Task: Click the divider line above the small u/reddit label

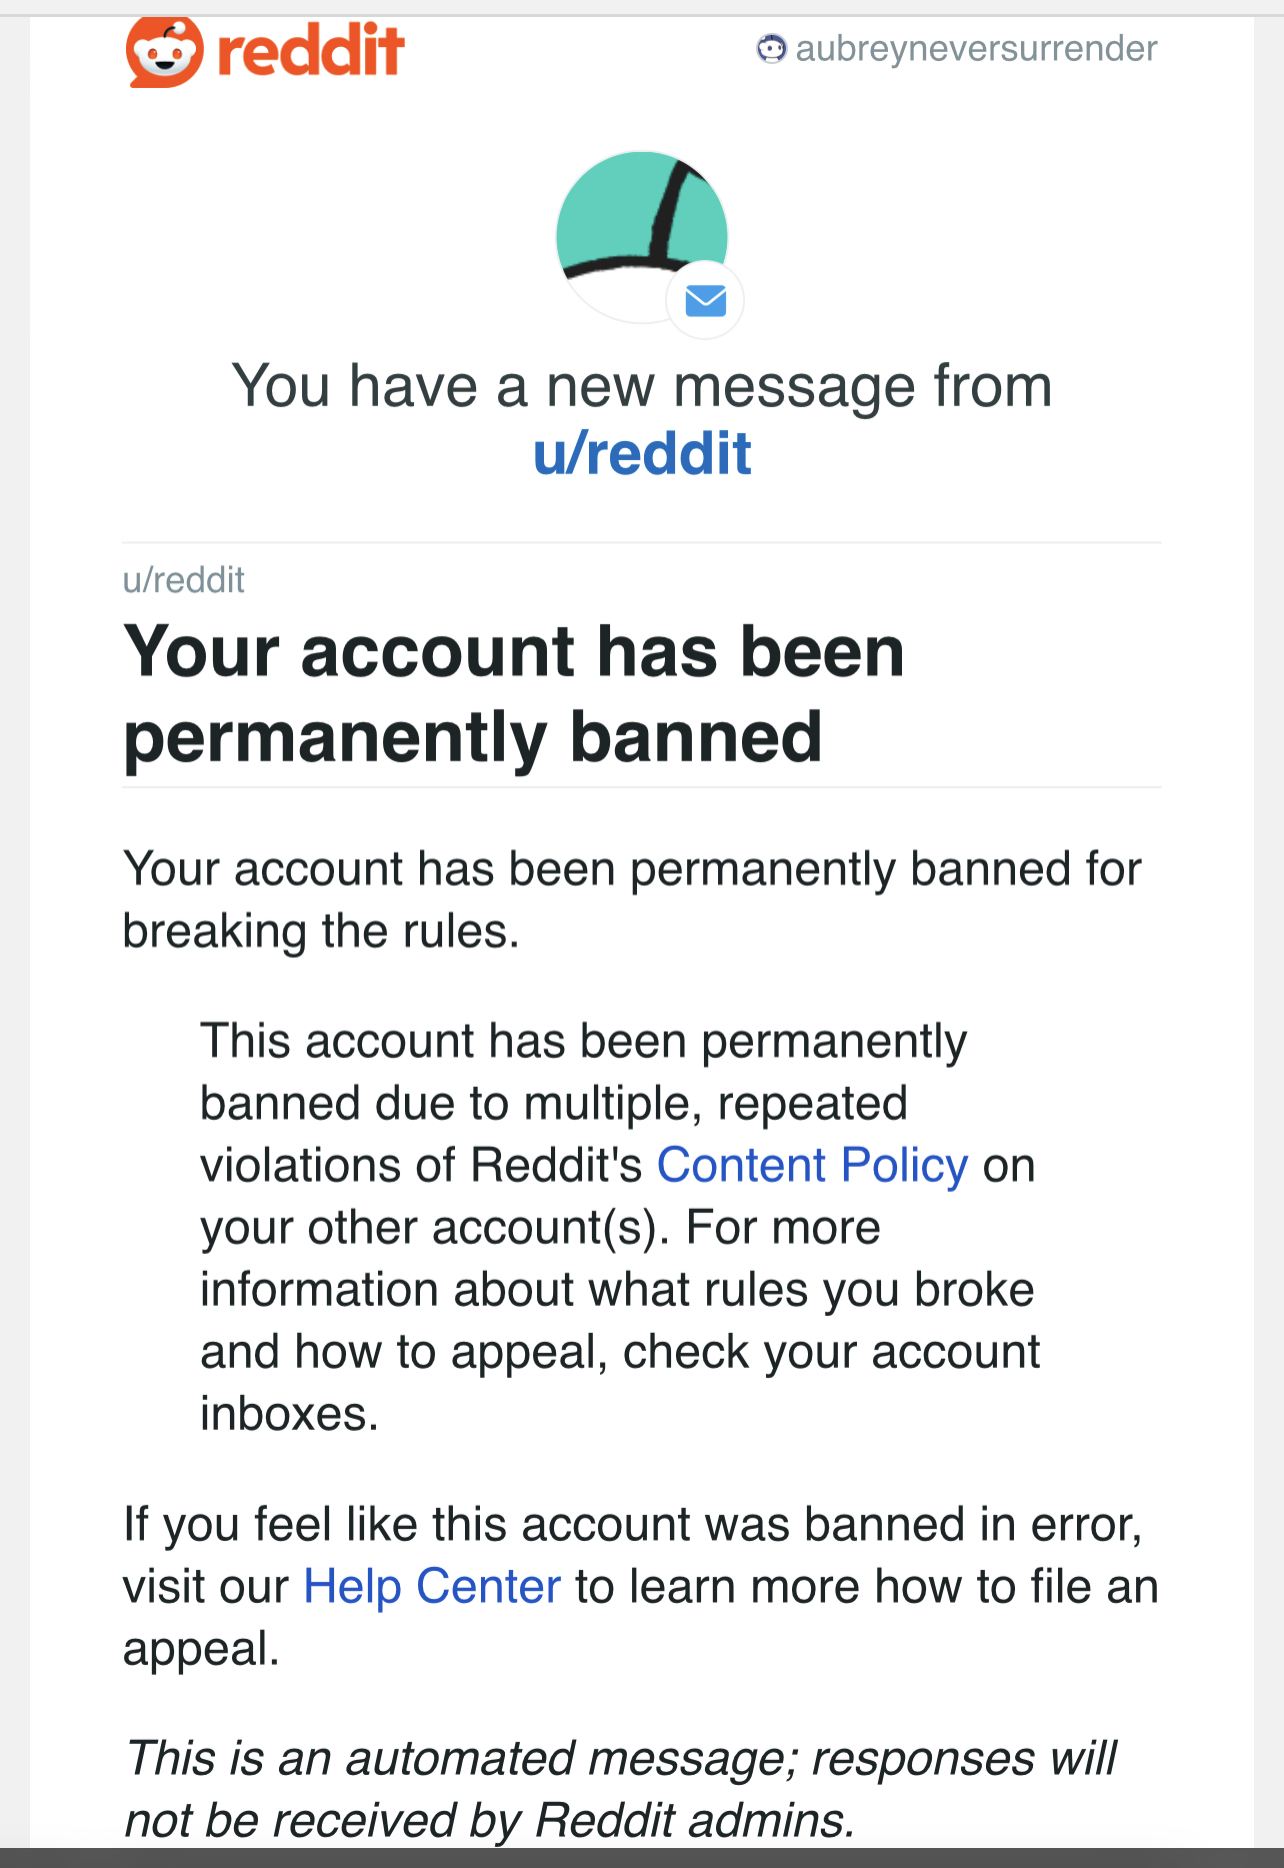Action: pyautogui.click(x=642, y=543)
